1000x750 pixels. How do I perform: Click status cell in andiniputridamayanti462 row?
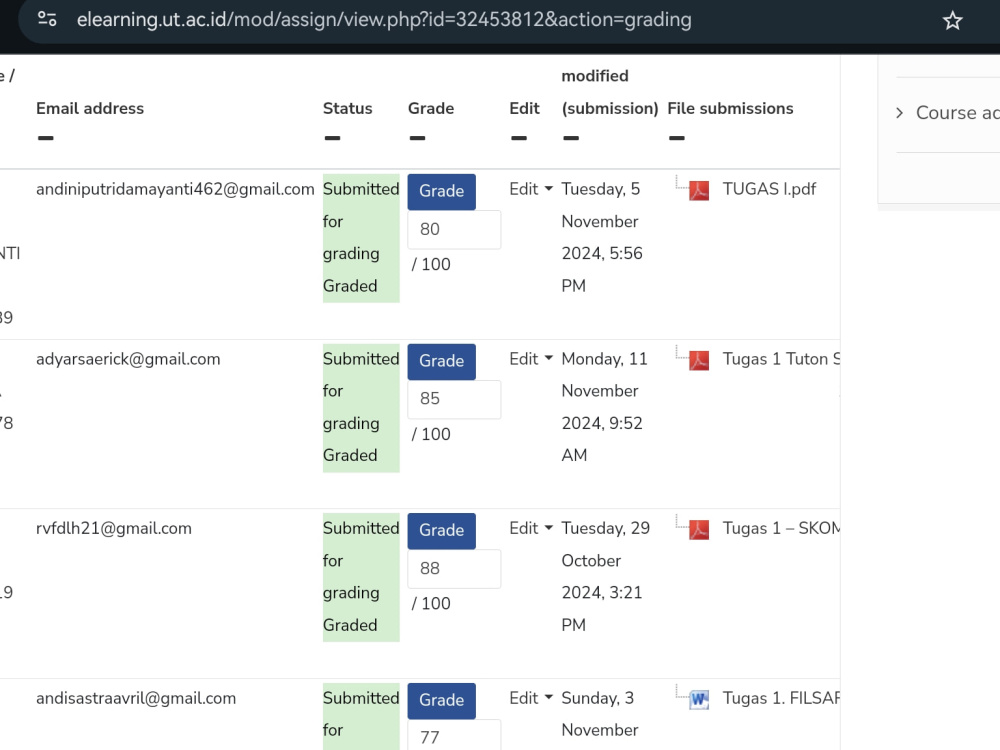361,238
